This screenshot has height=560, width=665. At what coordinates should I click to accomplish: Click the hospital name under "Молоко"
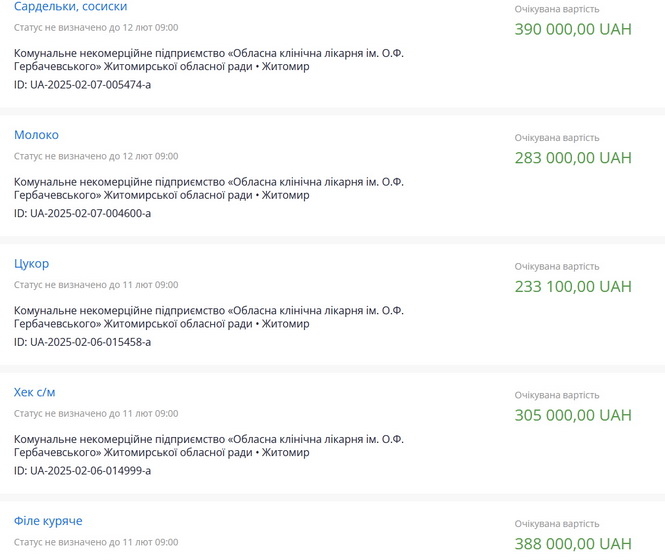(208, 188)
